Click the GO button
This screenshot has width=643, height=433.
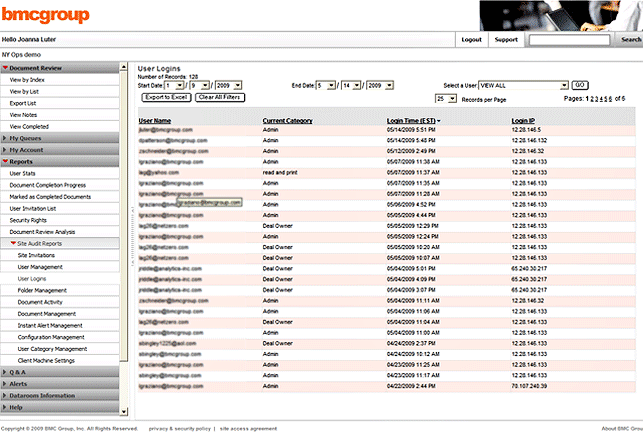pos(580,85)
